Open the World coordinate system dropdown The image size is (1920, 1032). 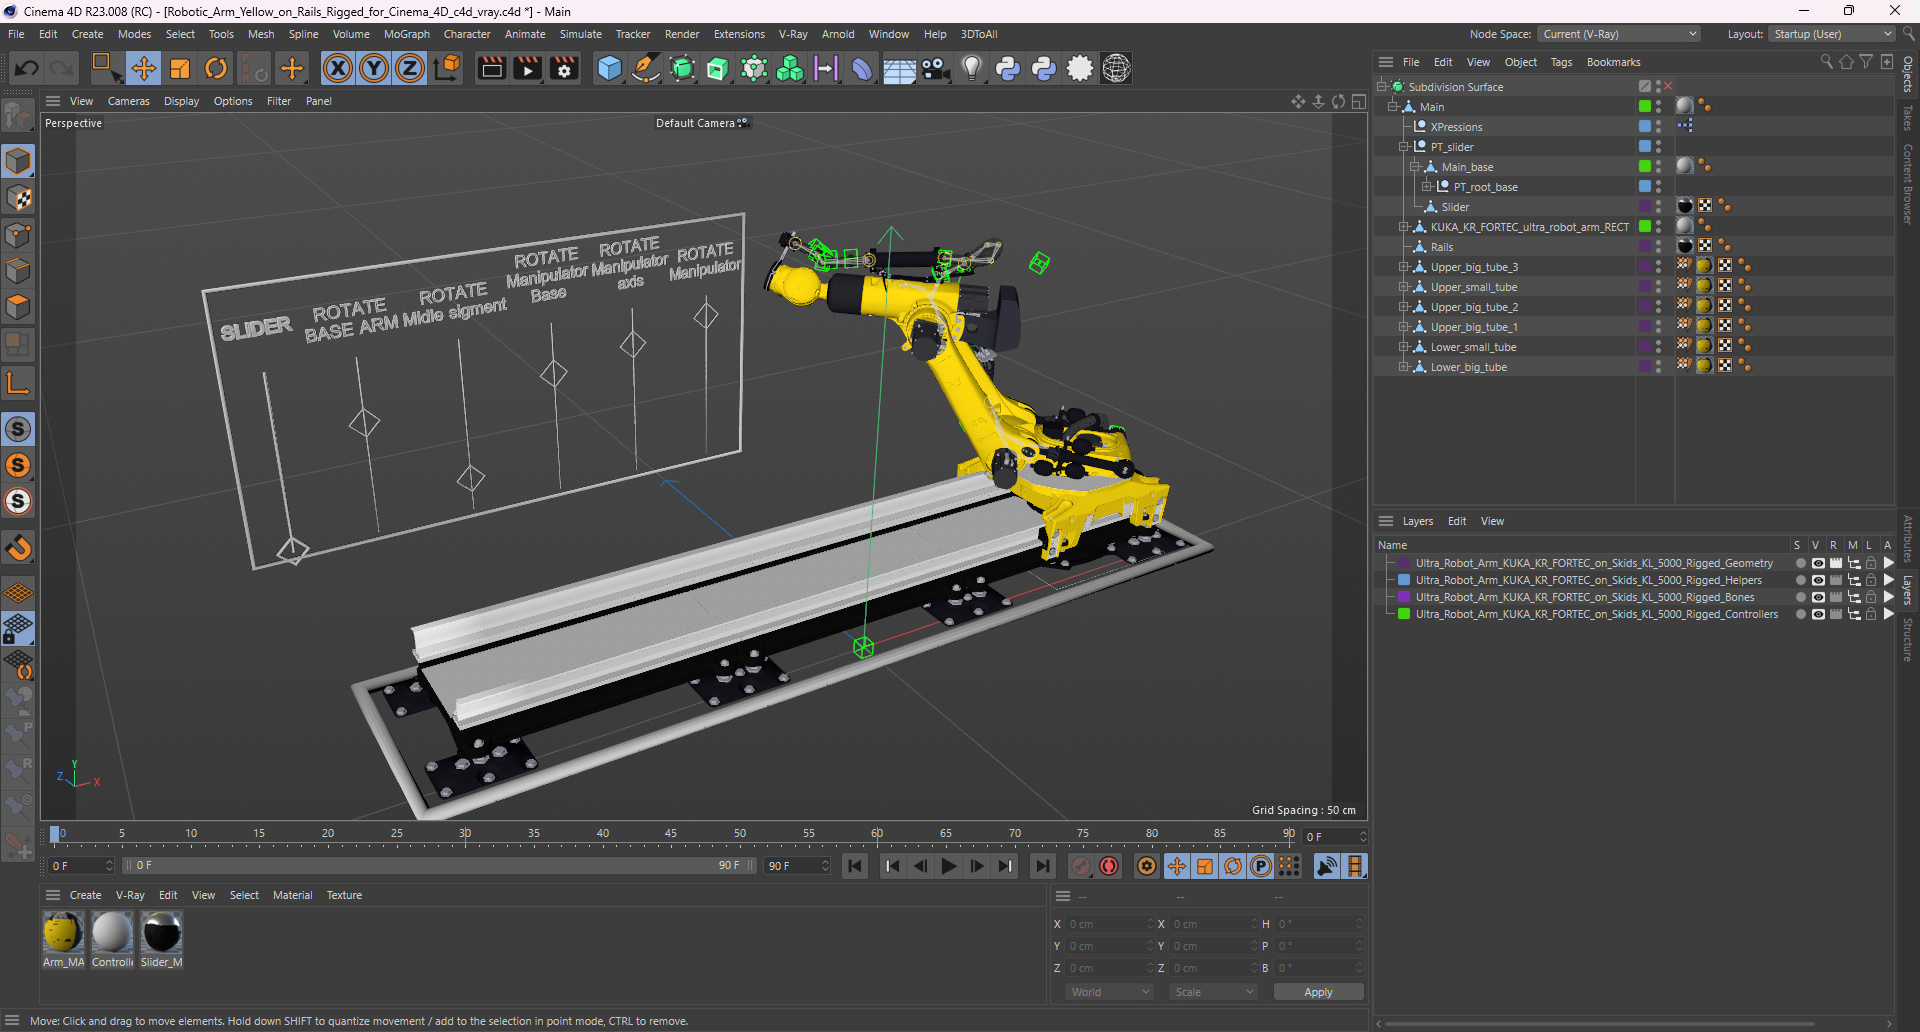click(1110, 992)
